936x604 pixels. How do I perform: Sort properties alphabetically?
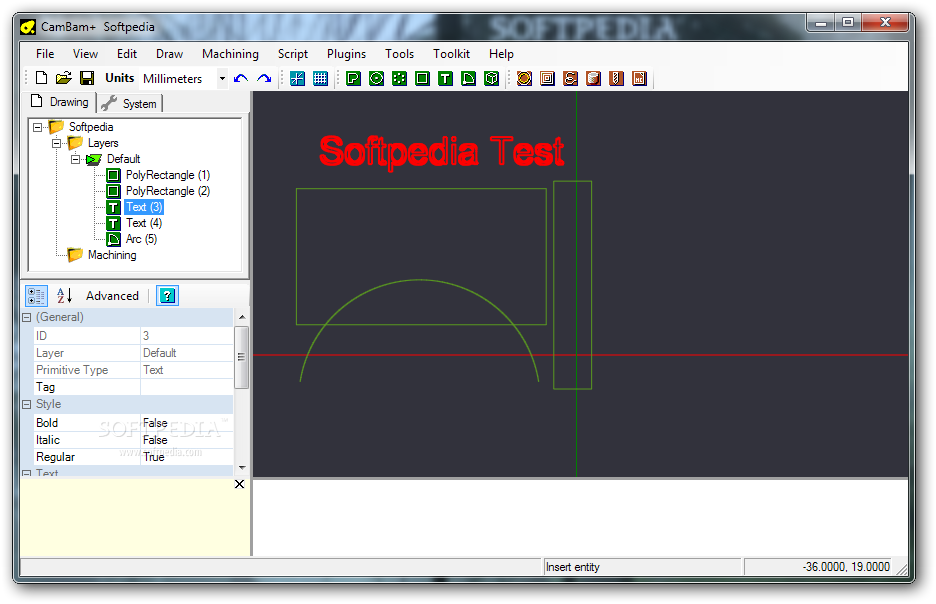pos(64,295)
